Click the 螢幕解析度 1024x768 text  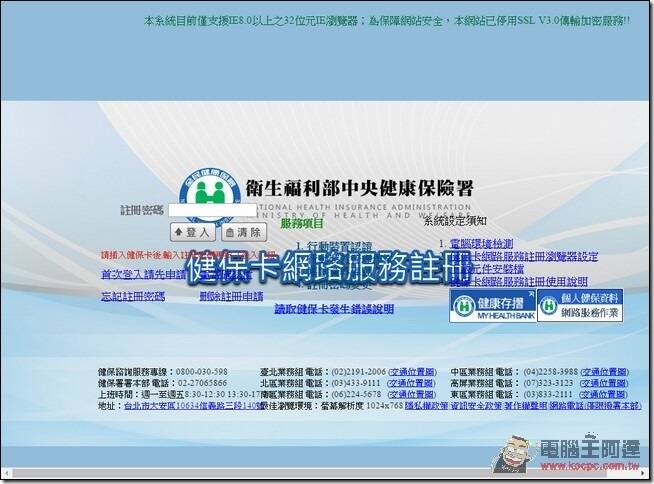coord(362,406)
